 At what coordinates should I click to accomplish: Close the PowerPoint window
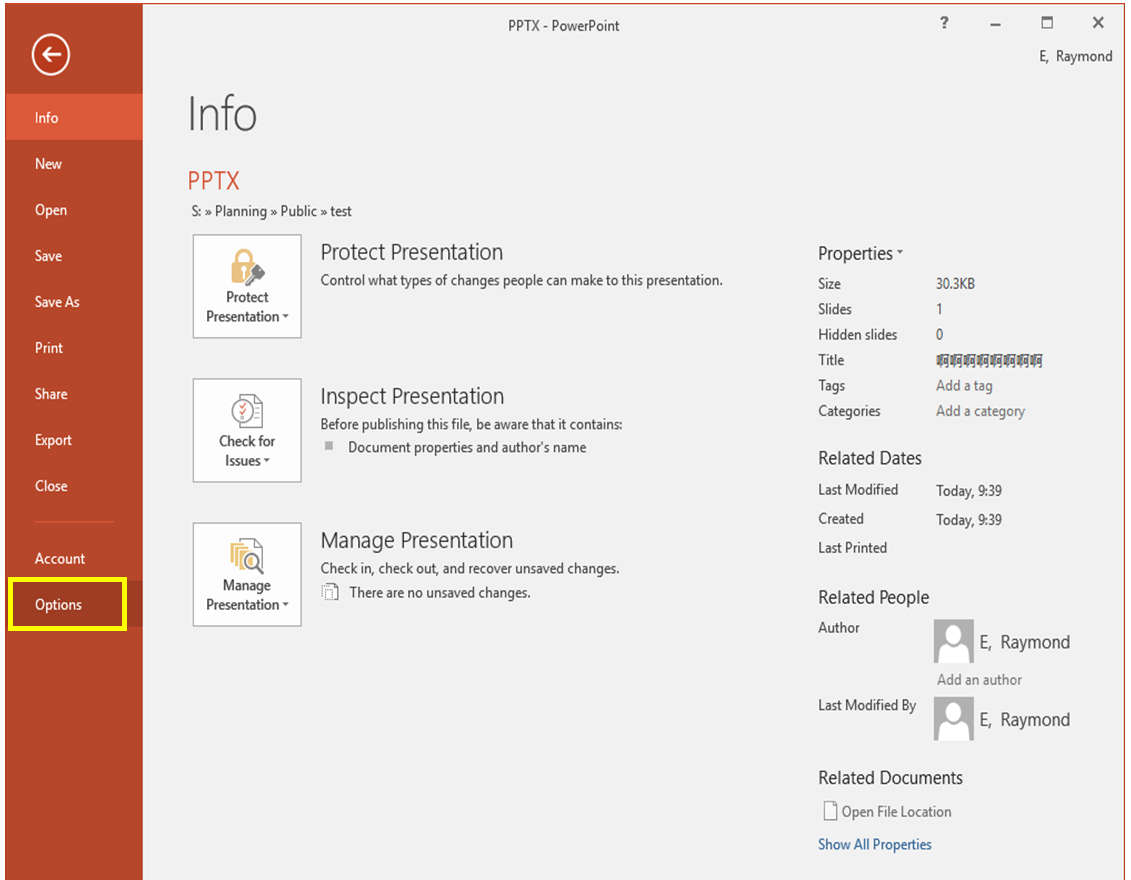[x=1098, y=23]
